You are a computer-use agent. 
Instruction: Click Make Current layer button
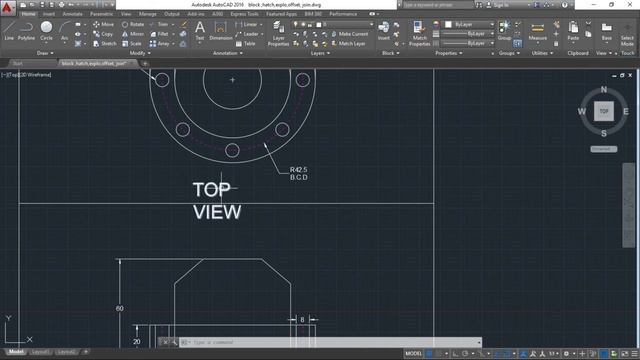(x=349, y=34)
